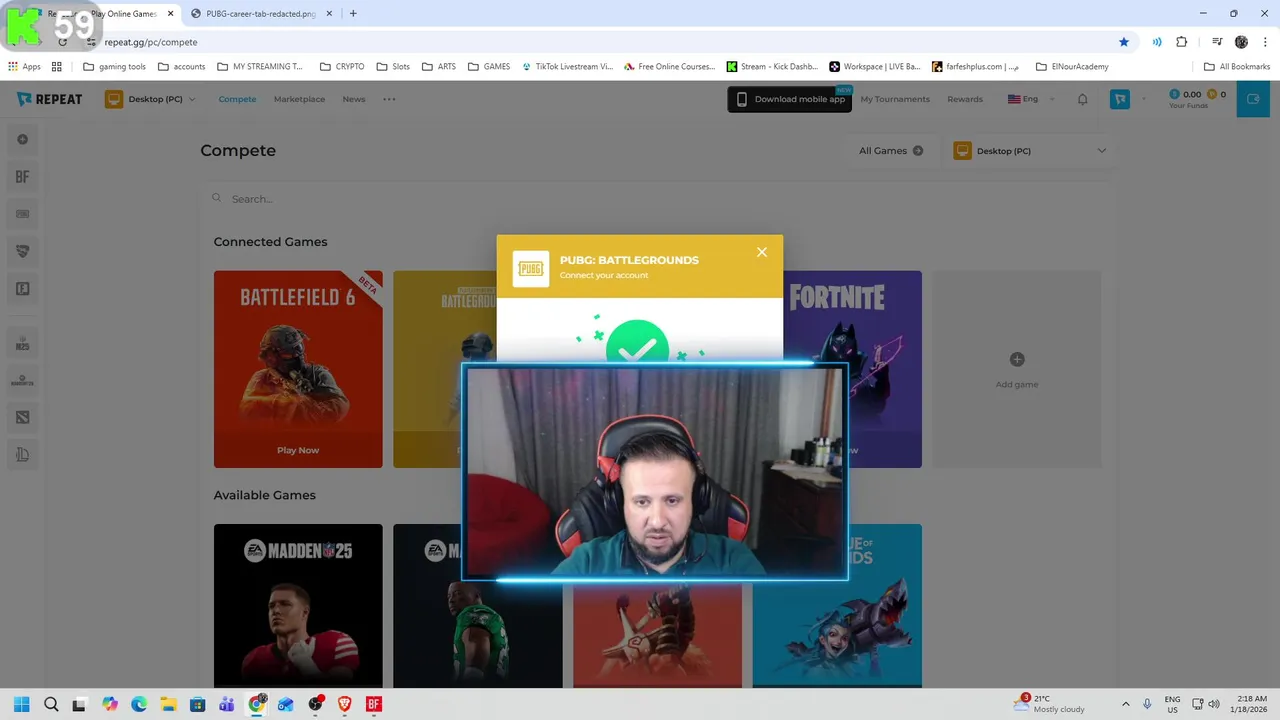Open the Windows Start menu
Viewport: 1280px width, 720px height.
[x=22, y=704]
